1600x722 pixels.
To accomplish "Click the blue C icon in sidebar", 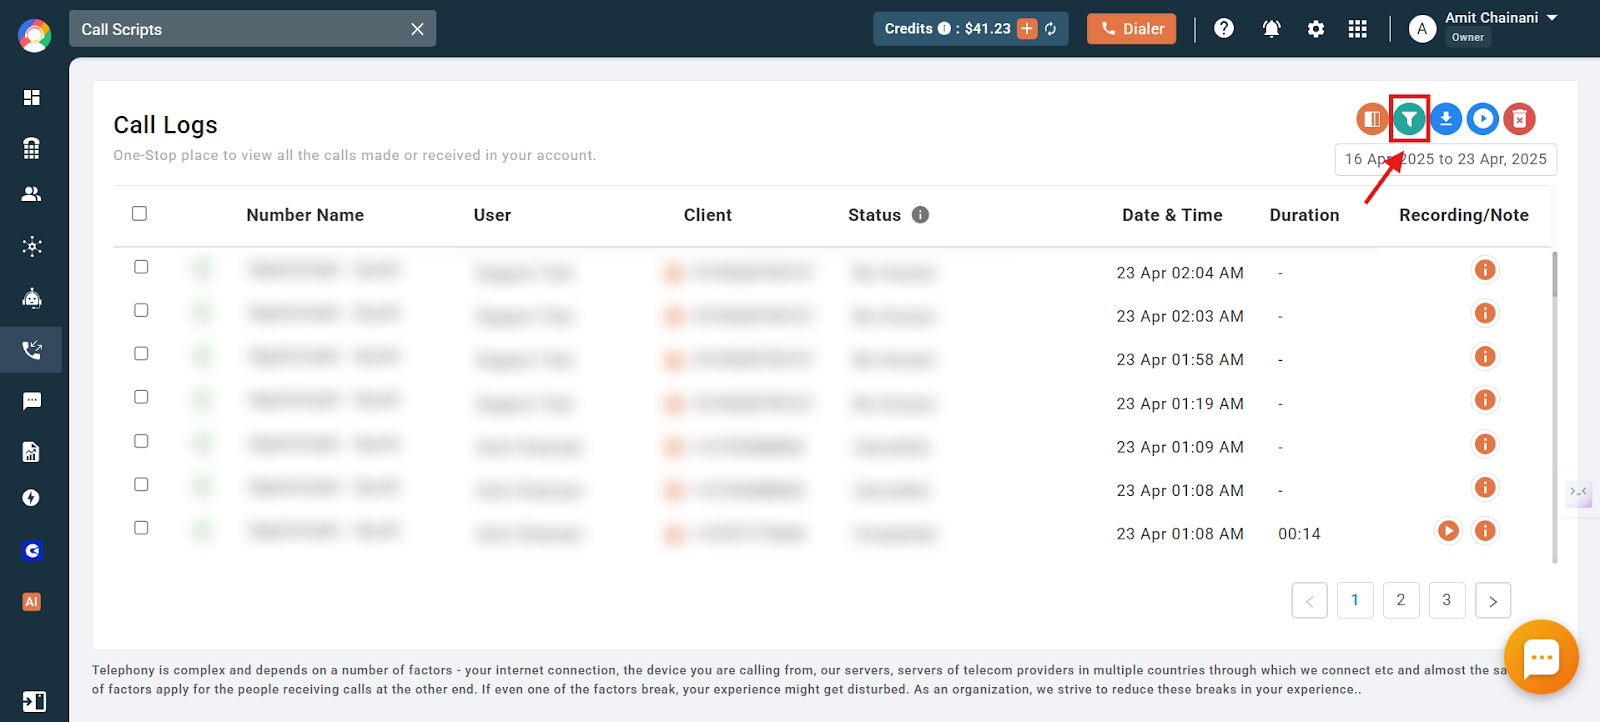I will [x=32, y=551].
